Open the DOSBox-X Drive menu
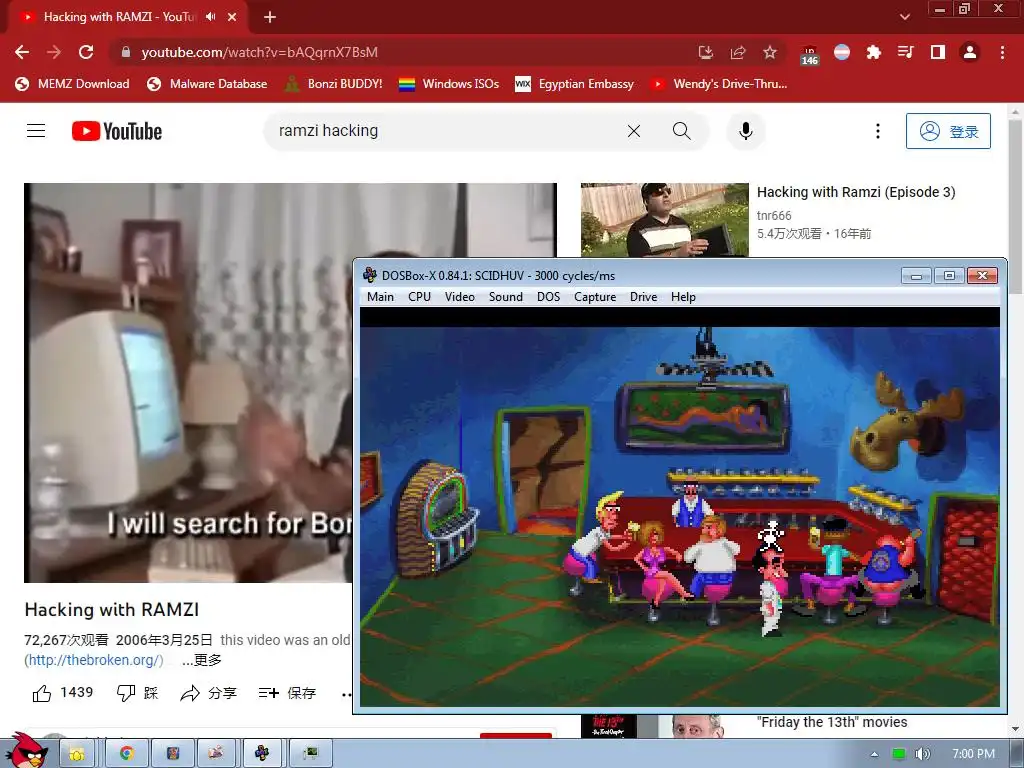 tap(643, 297)
